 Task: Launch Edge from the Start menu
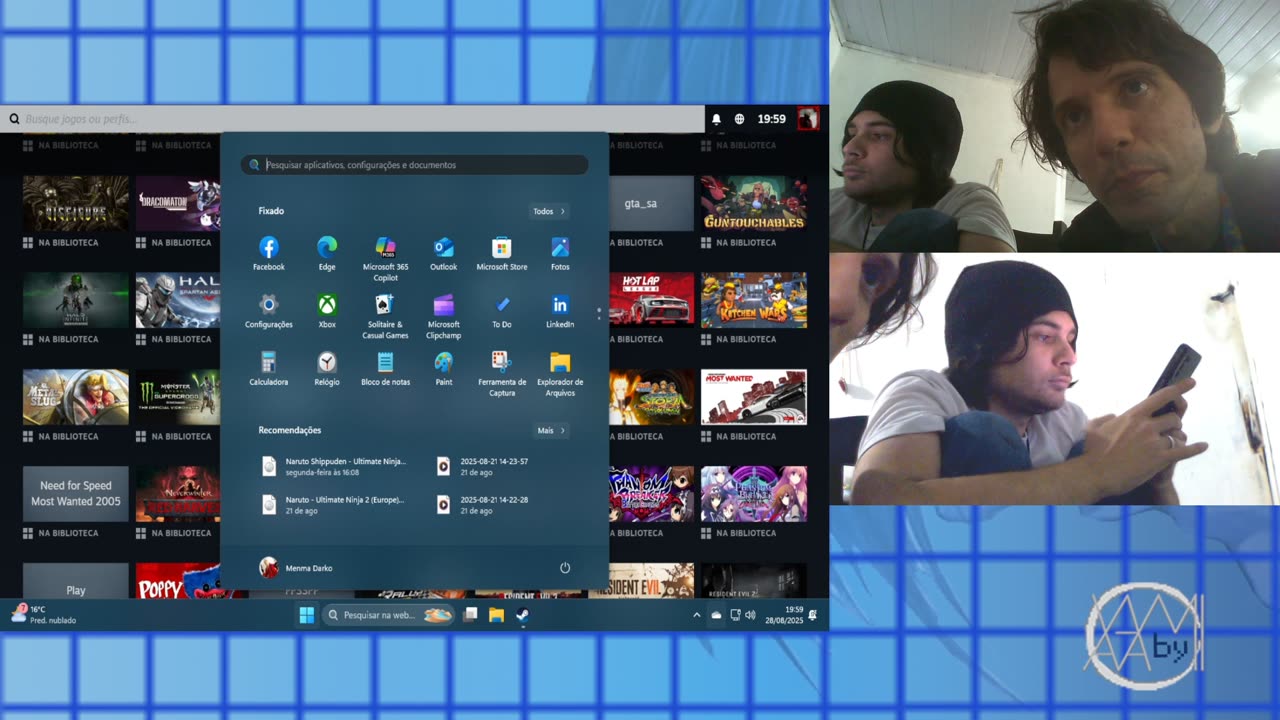coord(327,254)
